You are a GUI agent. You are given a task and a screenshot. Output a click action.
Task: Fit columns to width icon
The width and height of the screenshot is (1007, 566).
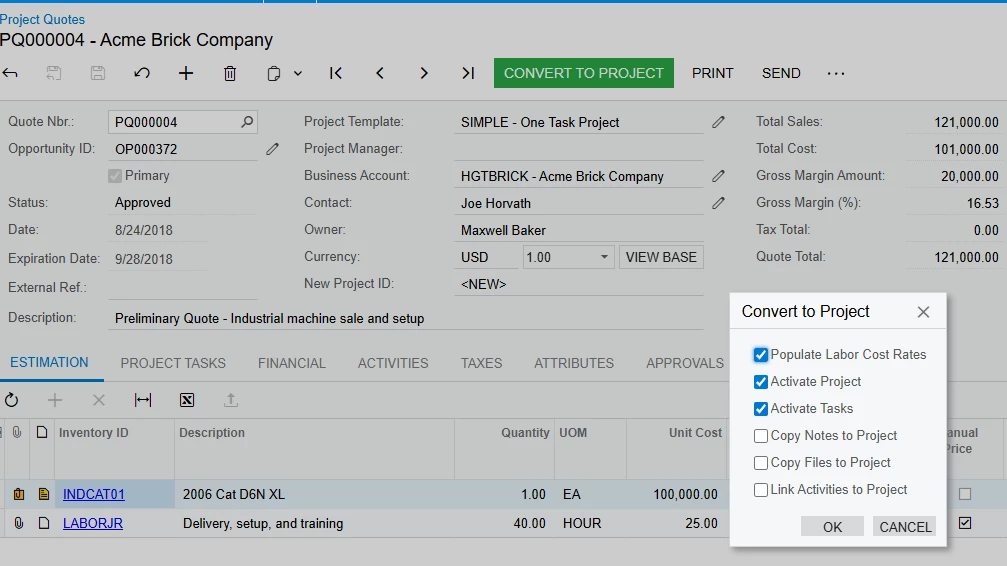(143, 400)
